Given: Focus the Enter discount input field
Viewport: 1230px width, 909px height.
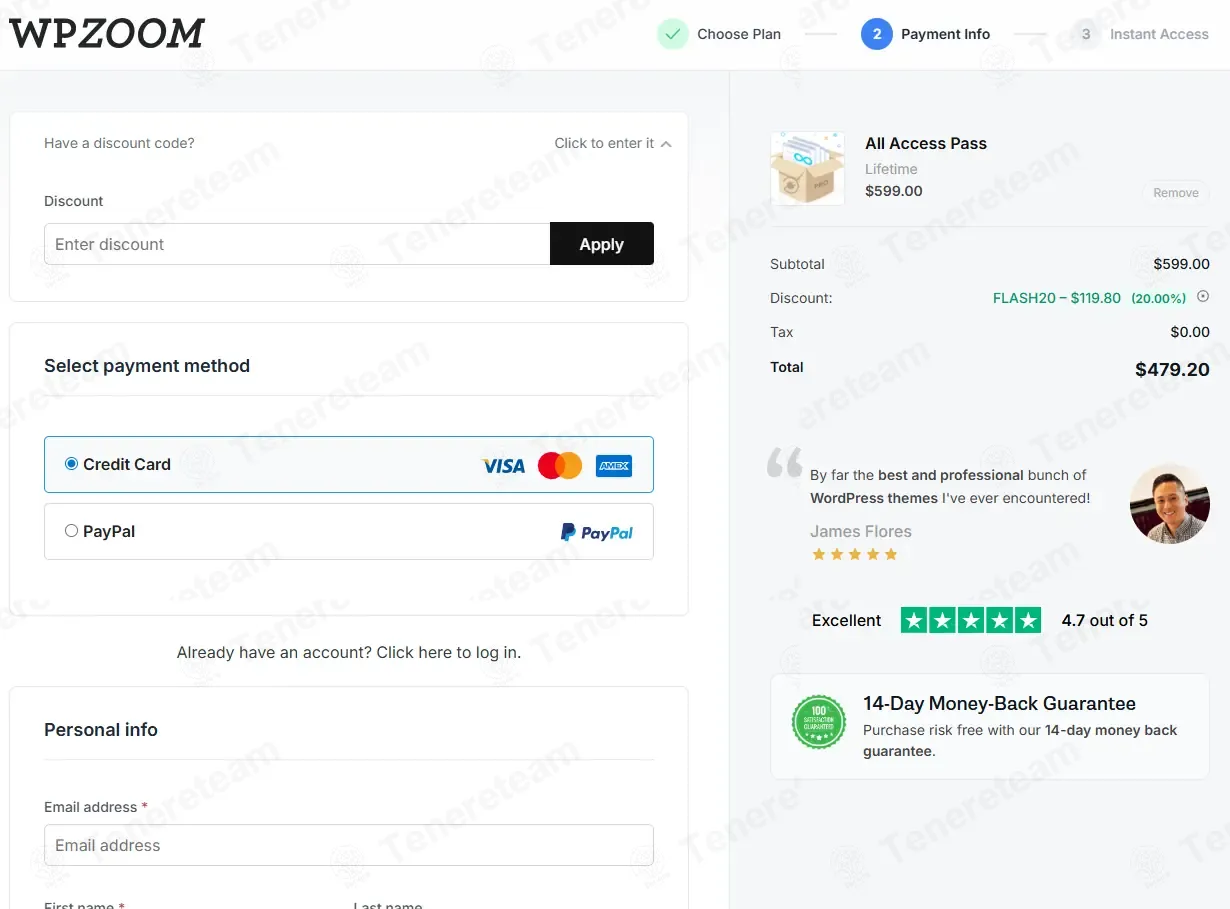Looking at the screenshot, I should pos(297,244).
